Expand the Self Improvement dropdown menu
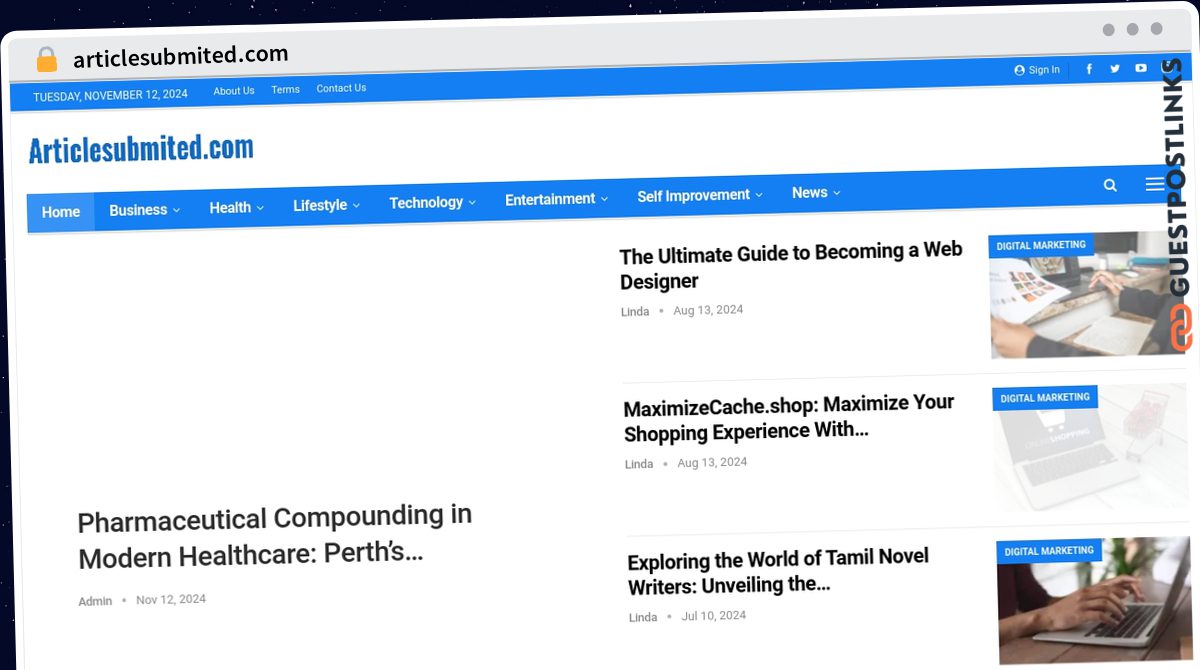The width and height of the screenshot is (1200, 670). (700, 195)
